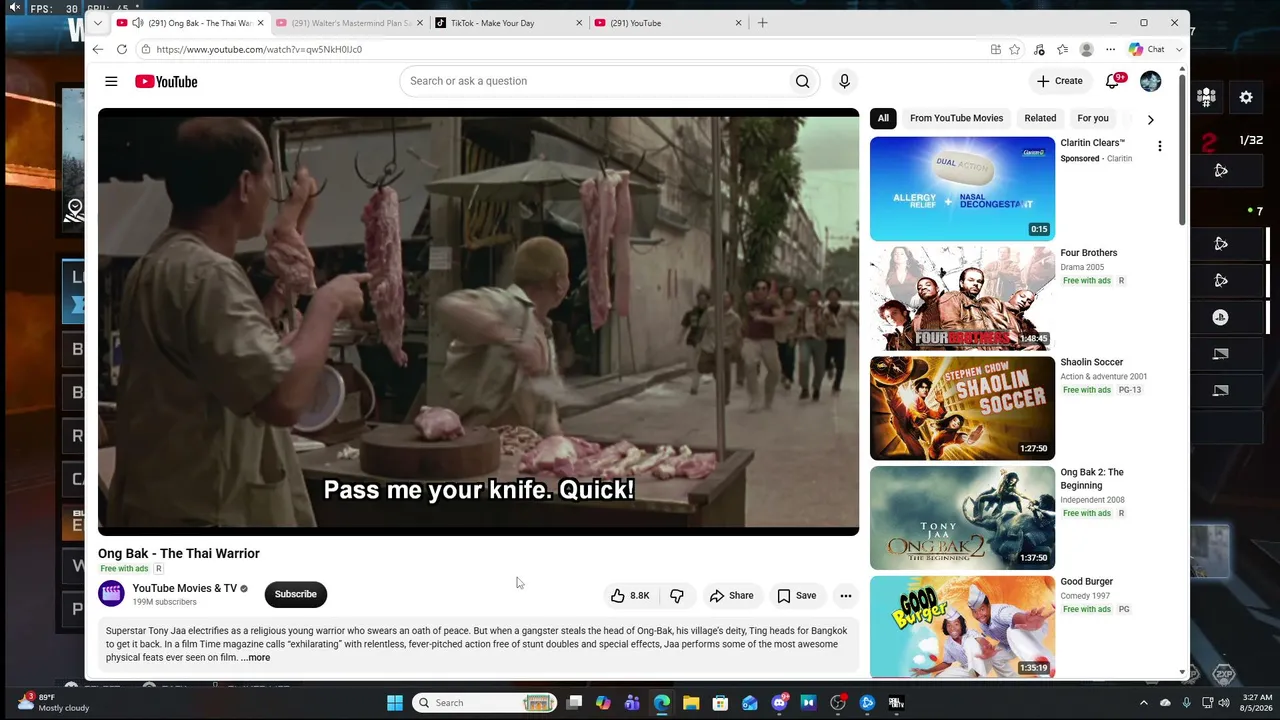Select the All filter chip
The height and width of the screenshot is (720, 1280).
(x=883, y=118)
